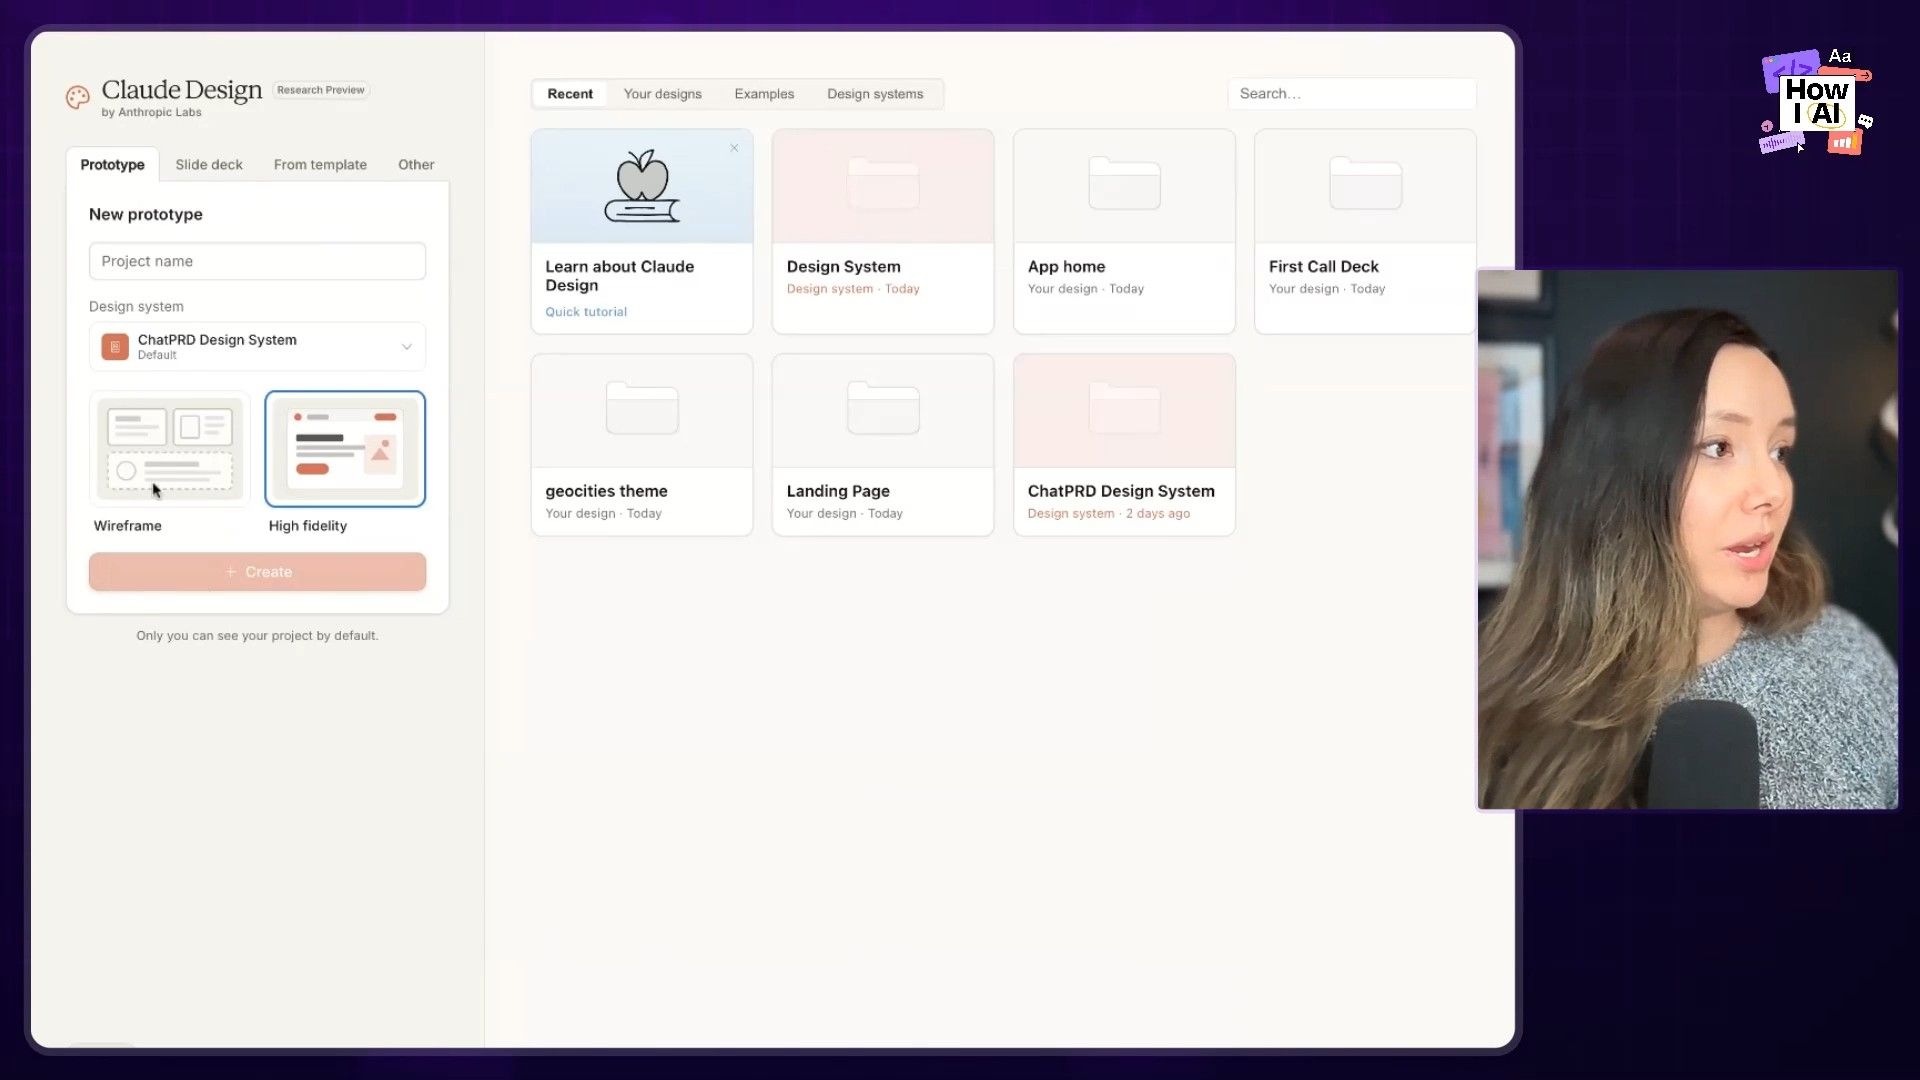Click the ChatPRD Design System card folder icon
1920x1080 pixels.
click(1124, 409)
